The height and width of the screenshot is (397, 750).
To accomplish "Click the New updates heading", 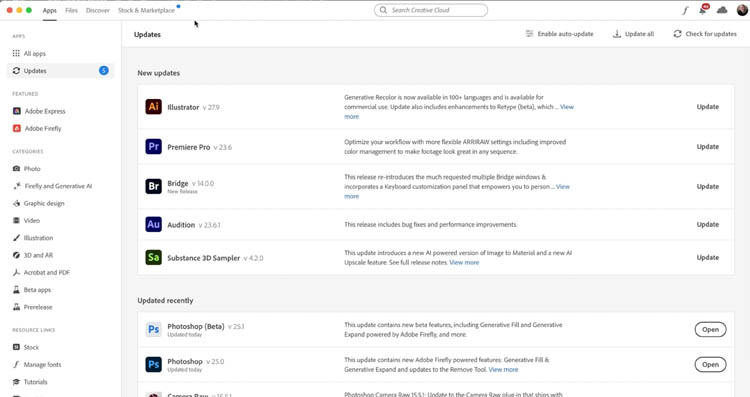I will 159,73.
